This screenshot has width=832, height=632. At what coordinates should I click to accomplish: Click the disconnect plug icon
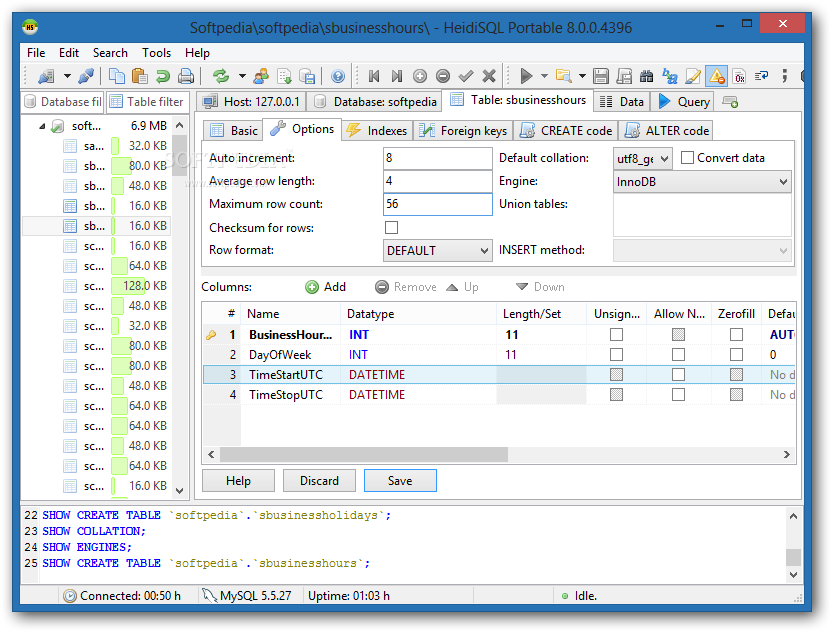tap(86, 76)
